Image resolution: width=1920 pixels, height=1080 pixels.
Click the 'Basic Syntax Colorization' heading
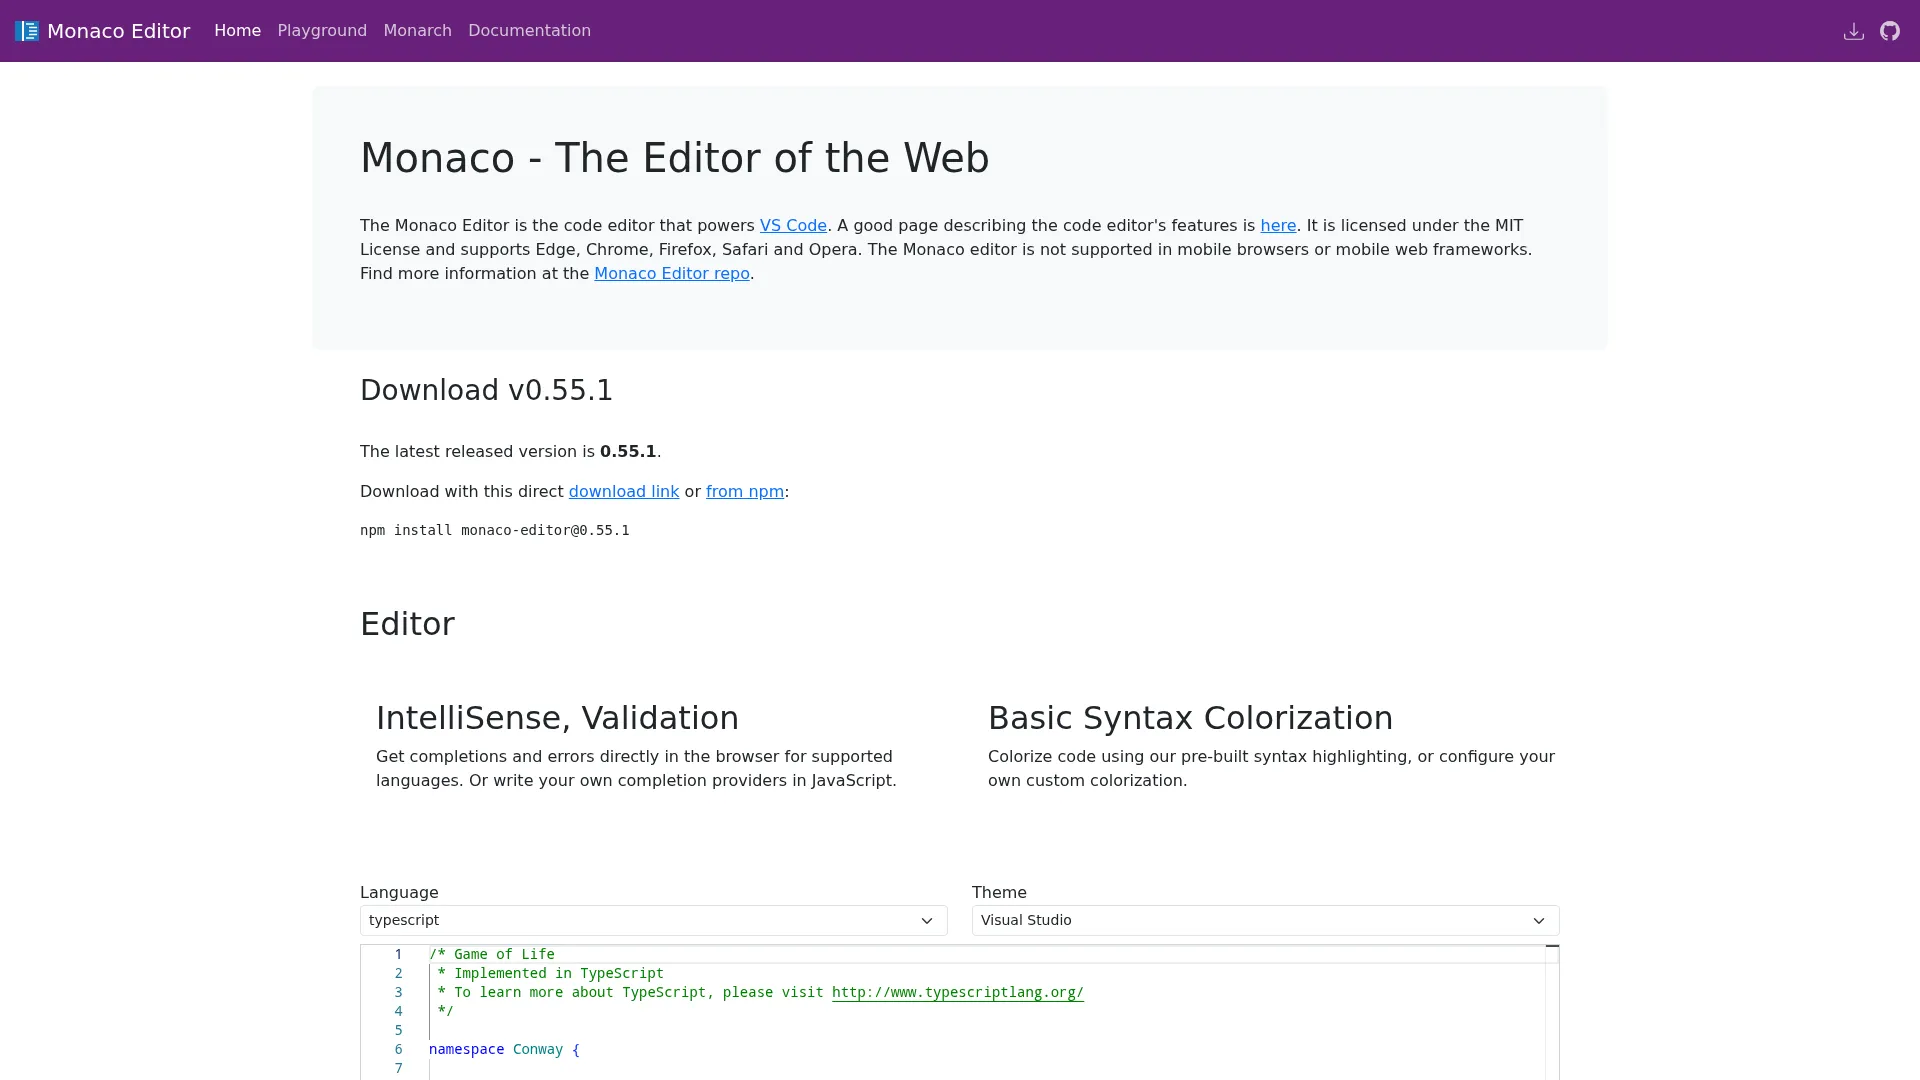(x=1190, y=718)
